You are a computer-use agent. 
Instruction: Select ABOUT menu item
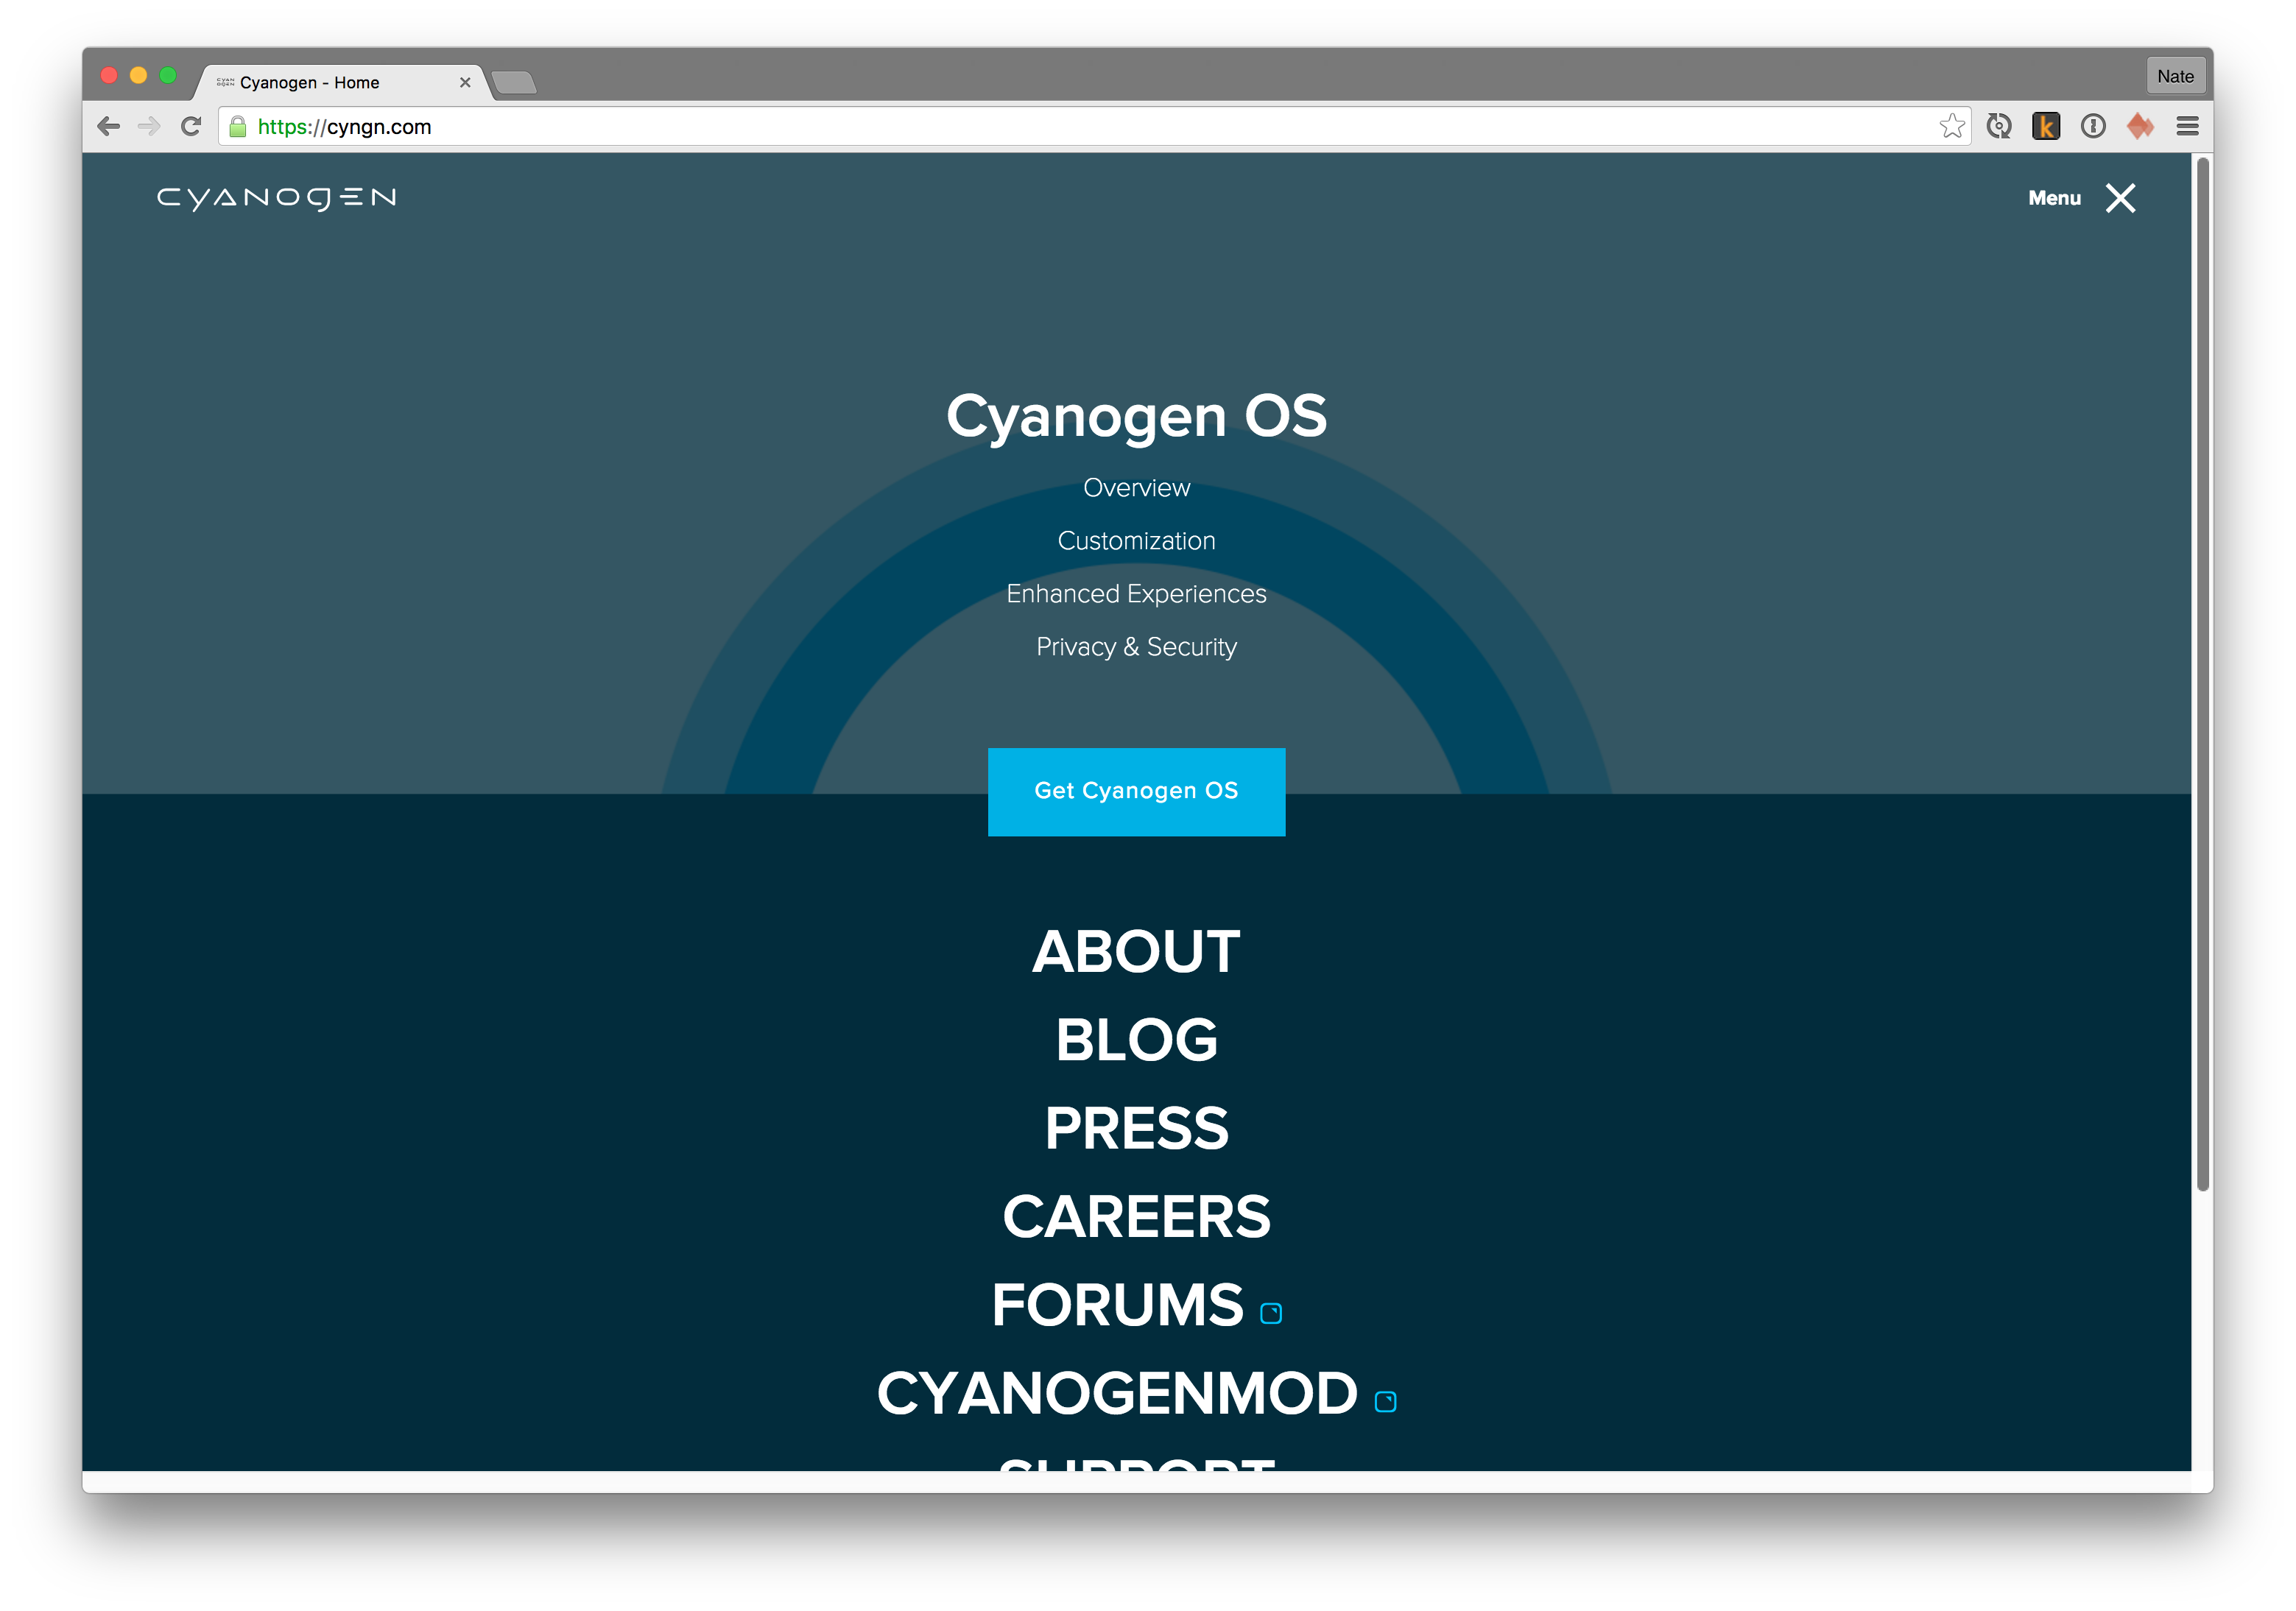pos(1136,952)
